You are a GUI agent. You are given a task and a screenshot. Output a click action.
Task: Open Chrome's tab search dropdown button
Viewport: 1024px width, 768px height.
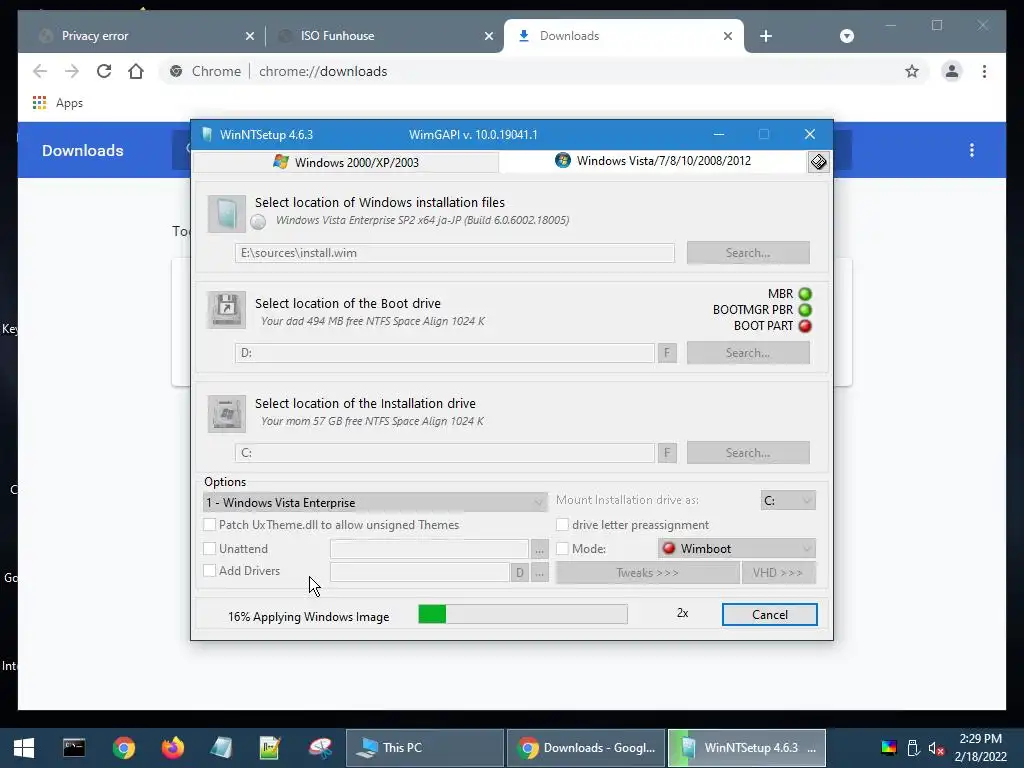[846, 36]
